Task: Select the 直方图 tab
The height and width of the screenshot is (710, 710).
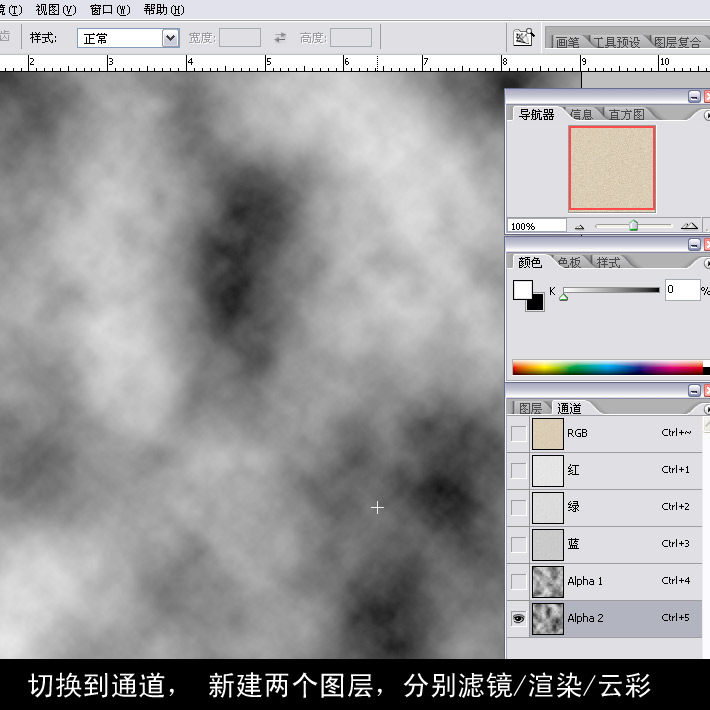Action: (x=626, y=115)
